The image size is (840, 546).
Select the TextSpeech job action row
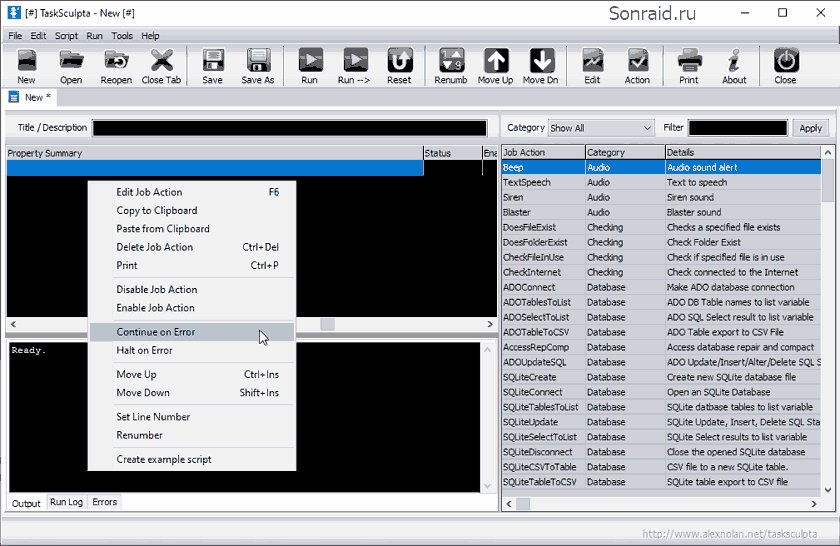(661, 182)
